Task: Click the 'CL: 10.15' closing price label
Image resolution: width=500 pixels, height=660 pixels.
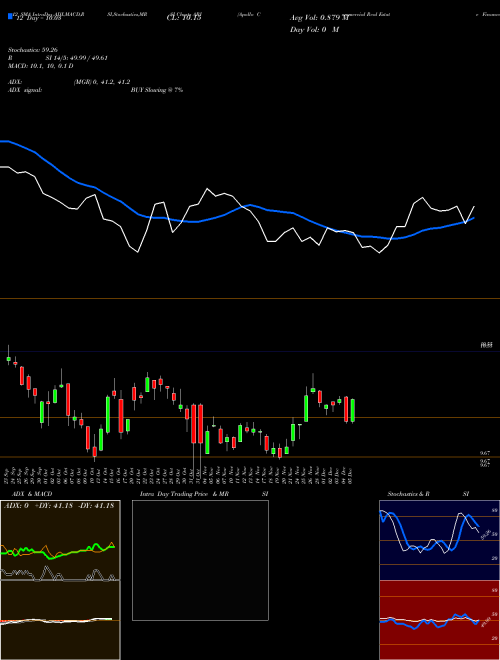Action: tap(184, 18)
